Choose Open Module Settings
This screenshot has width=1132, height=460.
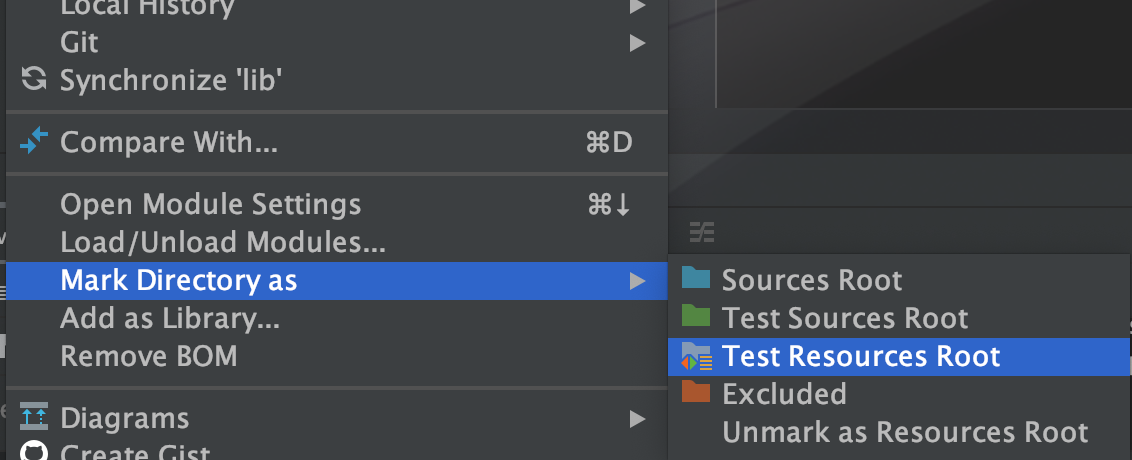point(210,205)
